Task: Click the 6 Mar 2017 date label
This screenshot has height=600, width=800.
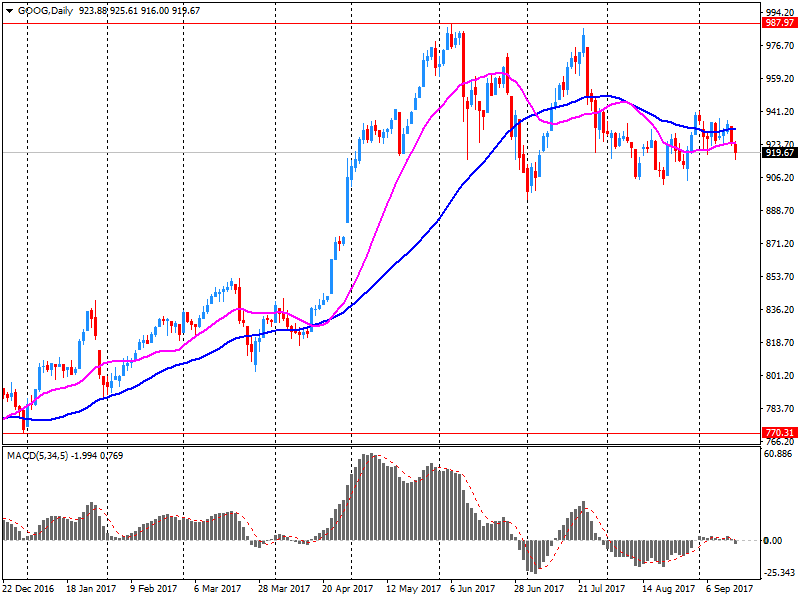Action: 217,589
